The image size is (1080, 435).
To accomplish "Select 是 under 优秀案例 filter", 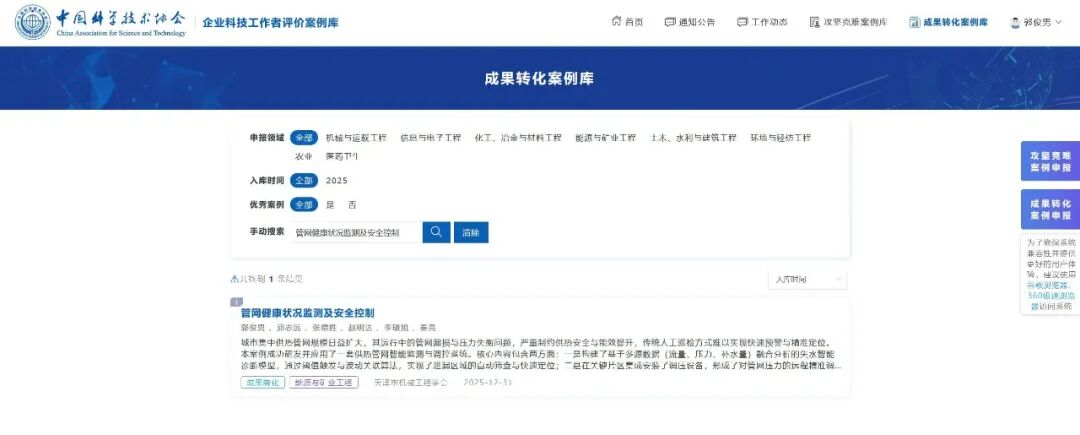I will point(331,205).
